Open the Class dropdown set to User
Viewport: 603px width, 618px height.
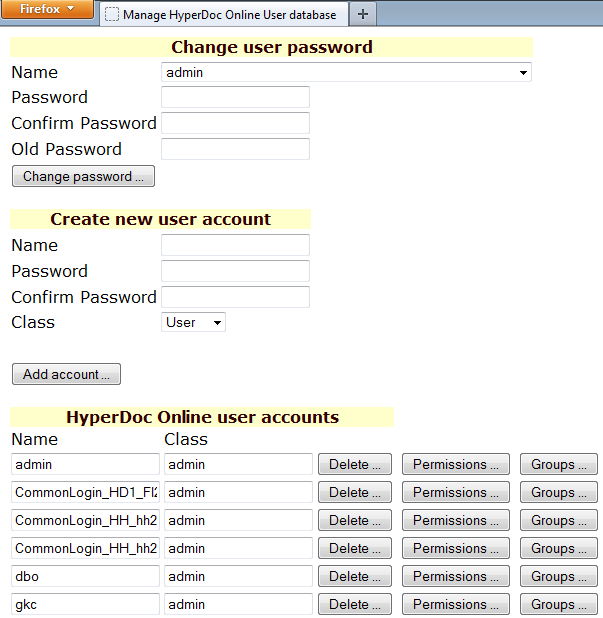click(x=194, y=322)
